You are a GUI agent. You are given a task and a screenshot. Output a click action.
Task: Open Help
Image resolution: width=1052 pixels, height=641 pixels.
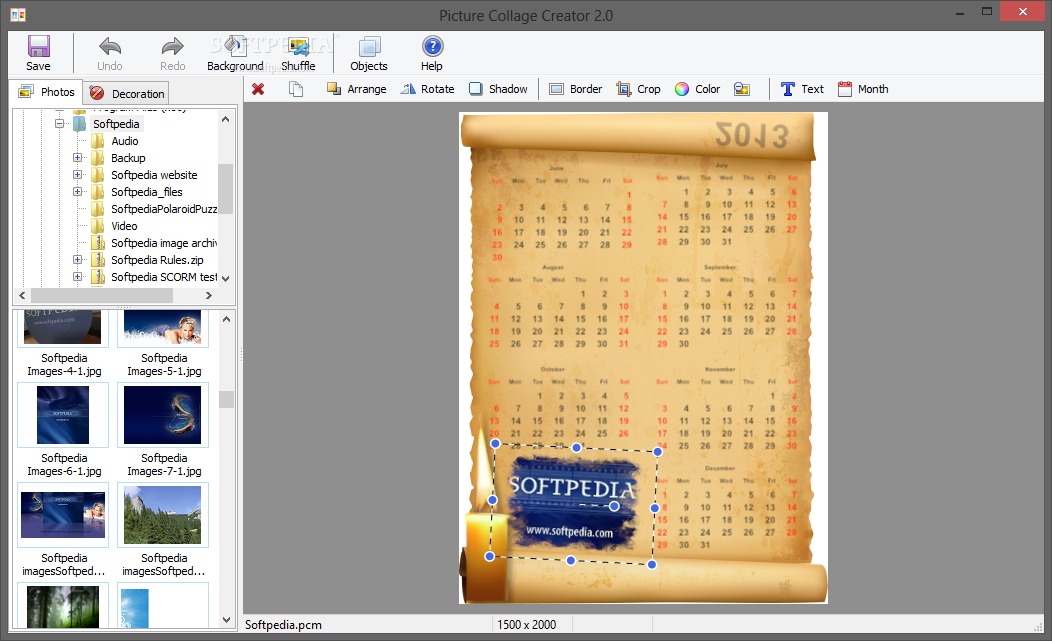(432, 53)
